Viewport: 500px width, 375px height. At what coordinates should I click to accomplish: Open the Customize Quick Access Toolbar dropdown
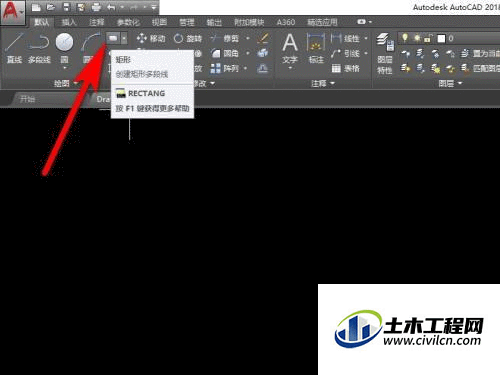coord(154,7)
